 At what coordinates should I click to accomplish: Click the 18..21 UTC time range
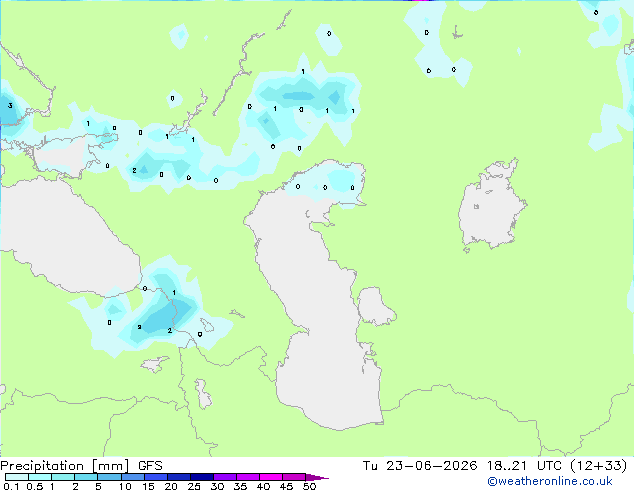524,466
